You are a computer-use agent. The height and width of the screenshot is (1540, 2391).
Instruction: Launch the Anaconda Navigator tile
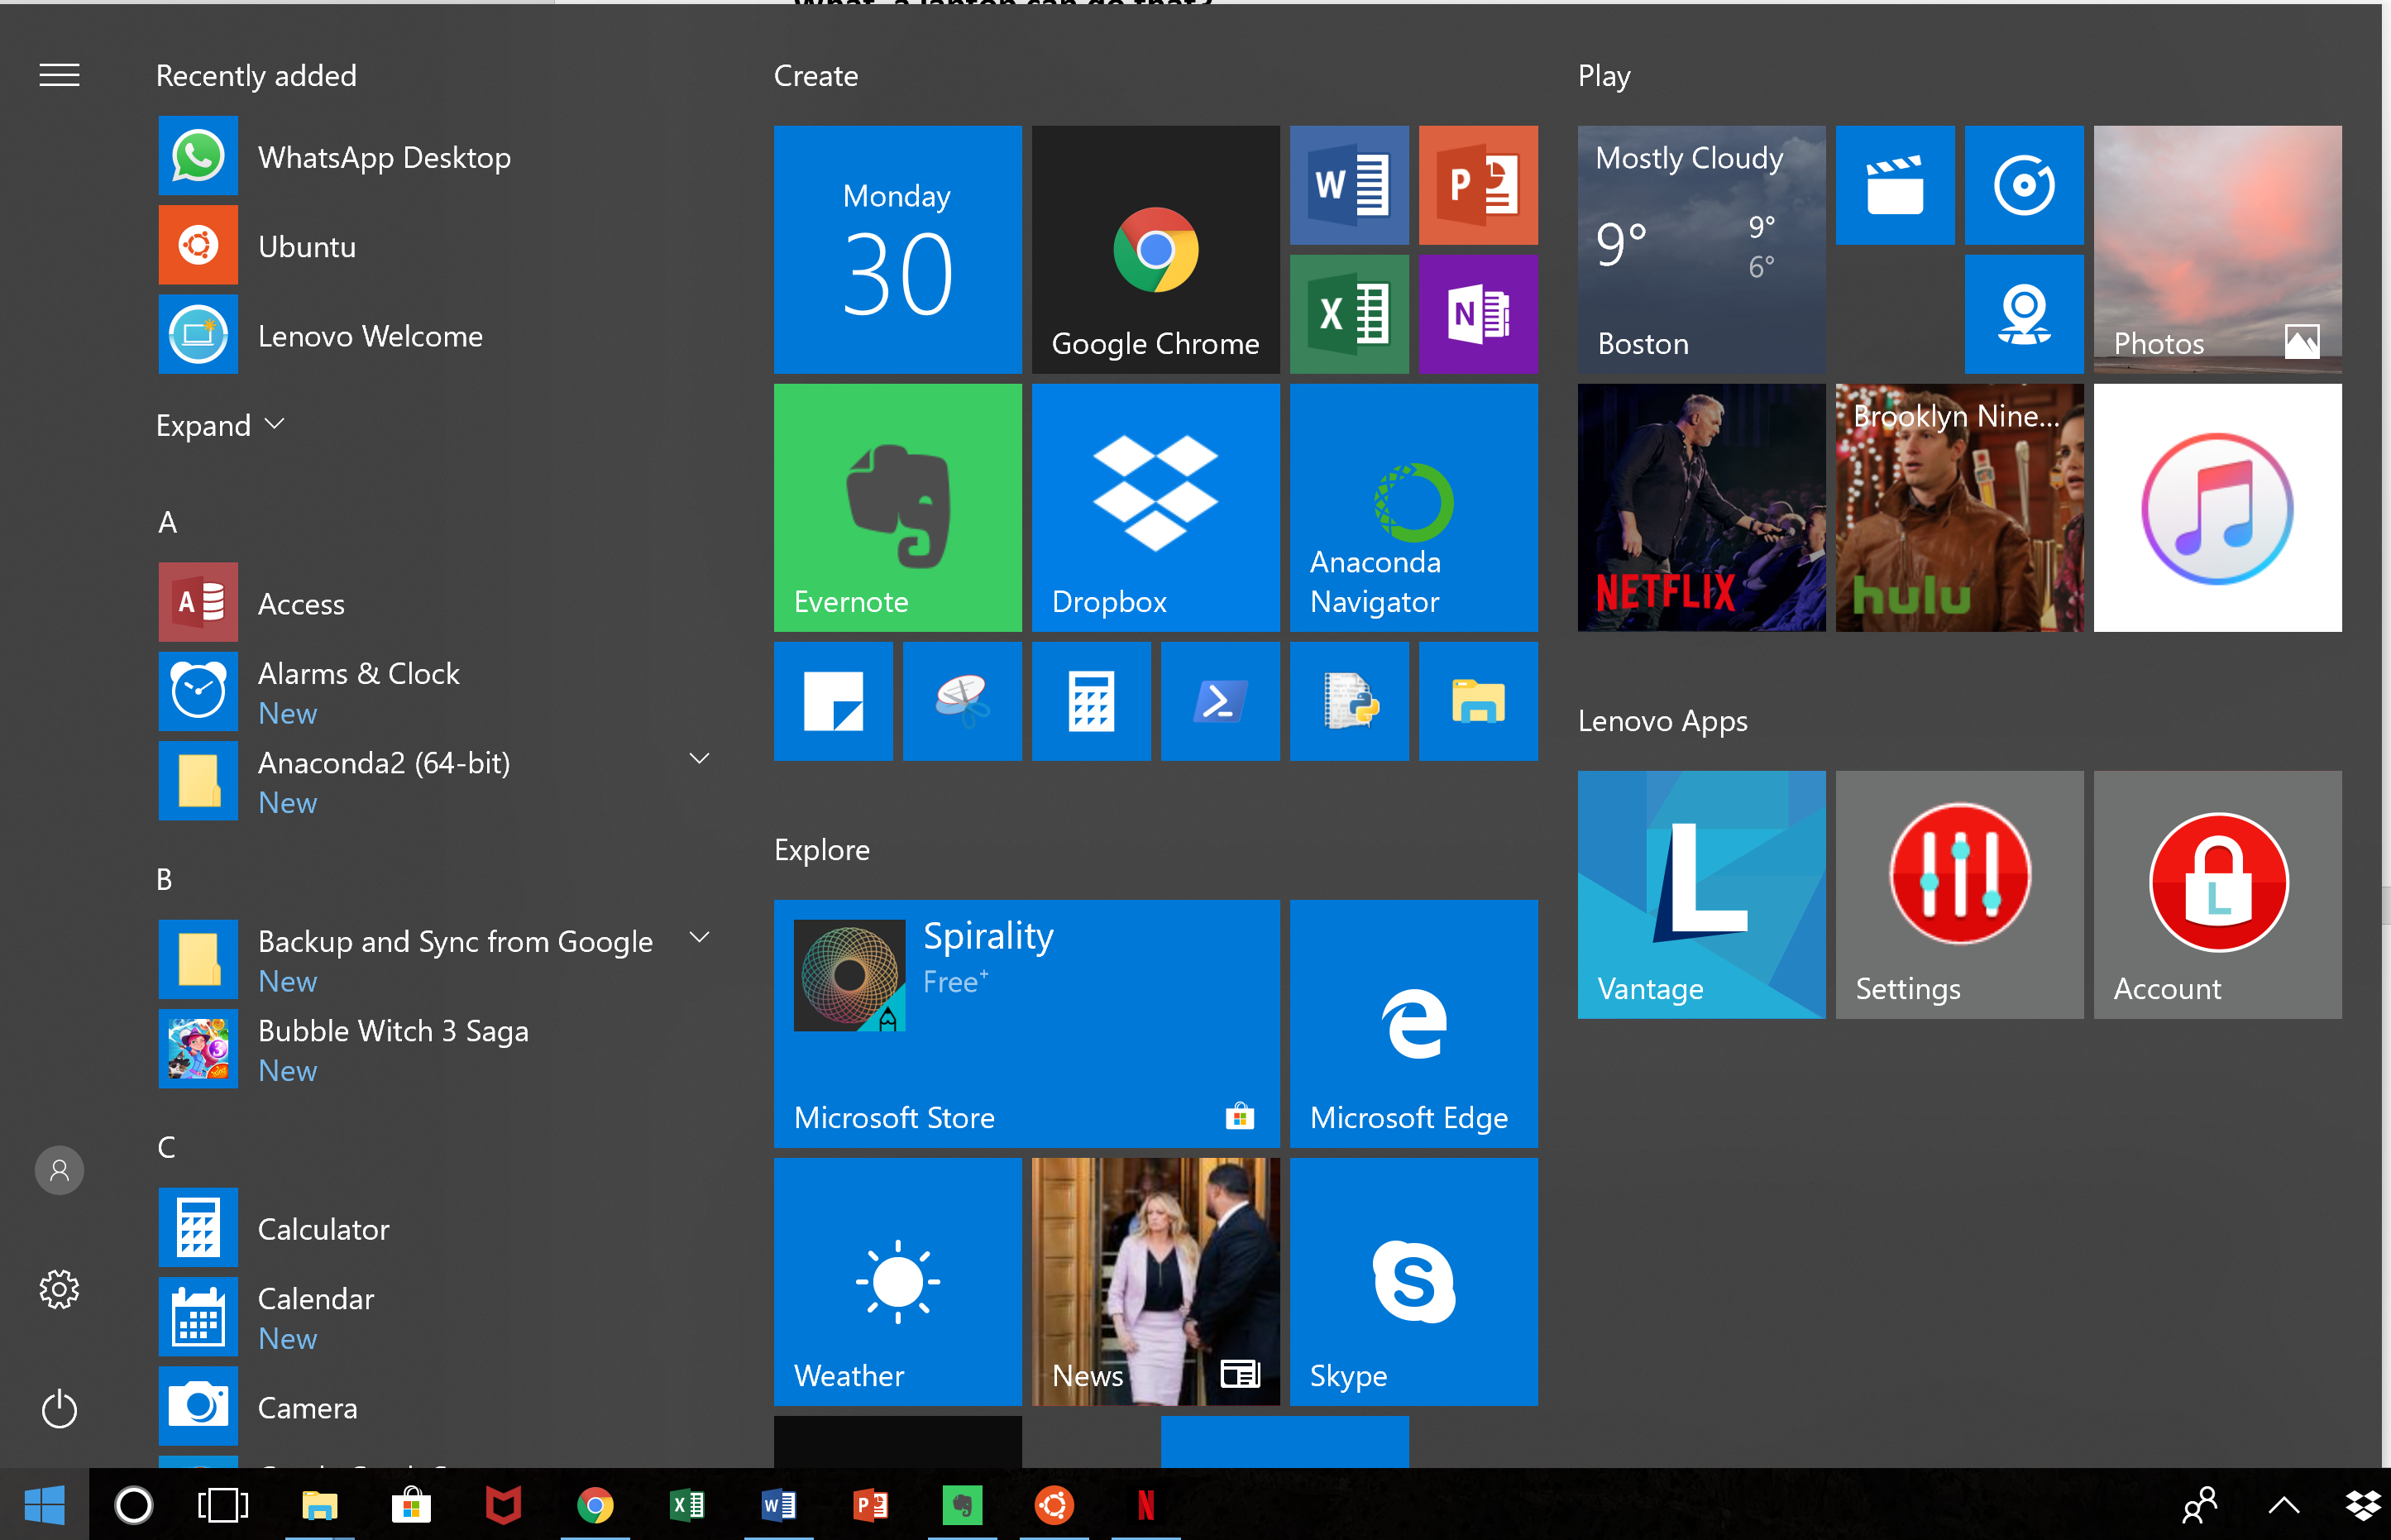1413,507
